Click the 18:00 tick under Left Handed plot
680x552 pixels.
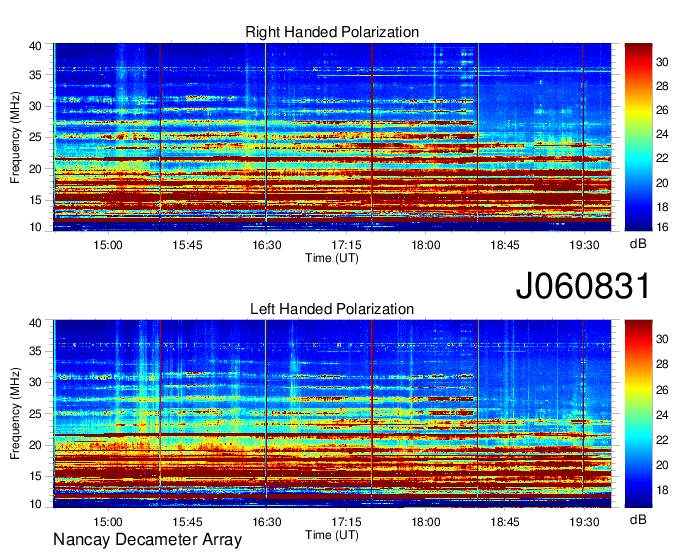point(425,522)
